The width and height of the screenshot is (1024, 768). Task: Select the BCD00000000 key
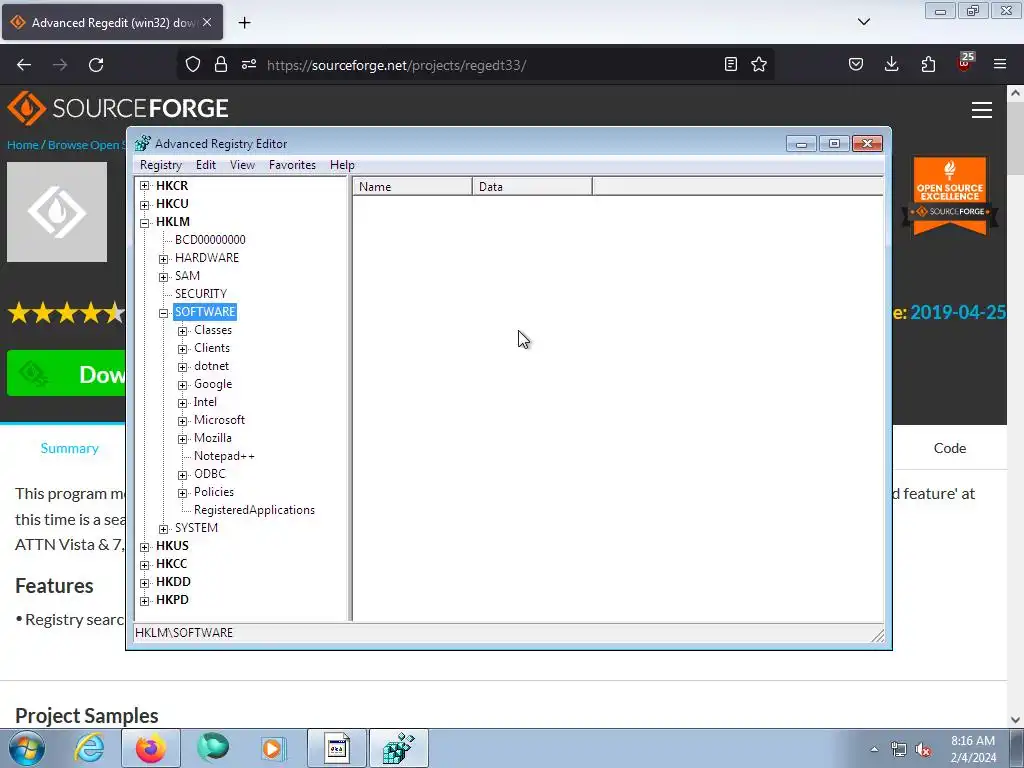tap(210, 240)
